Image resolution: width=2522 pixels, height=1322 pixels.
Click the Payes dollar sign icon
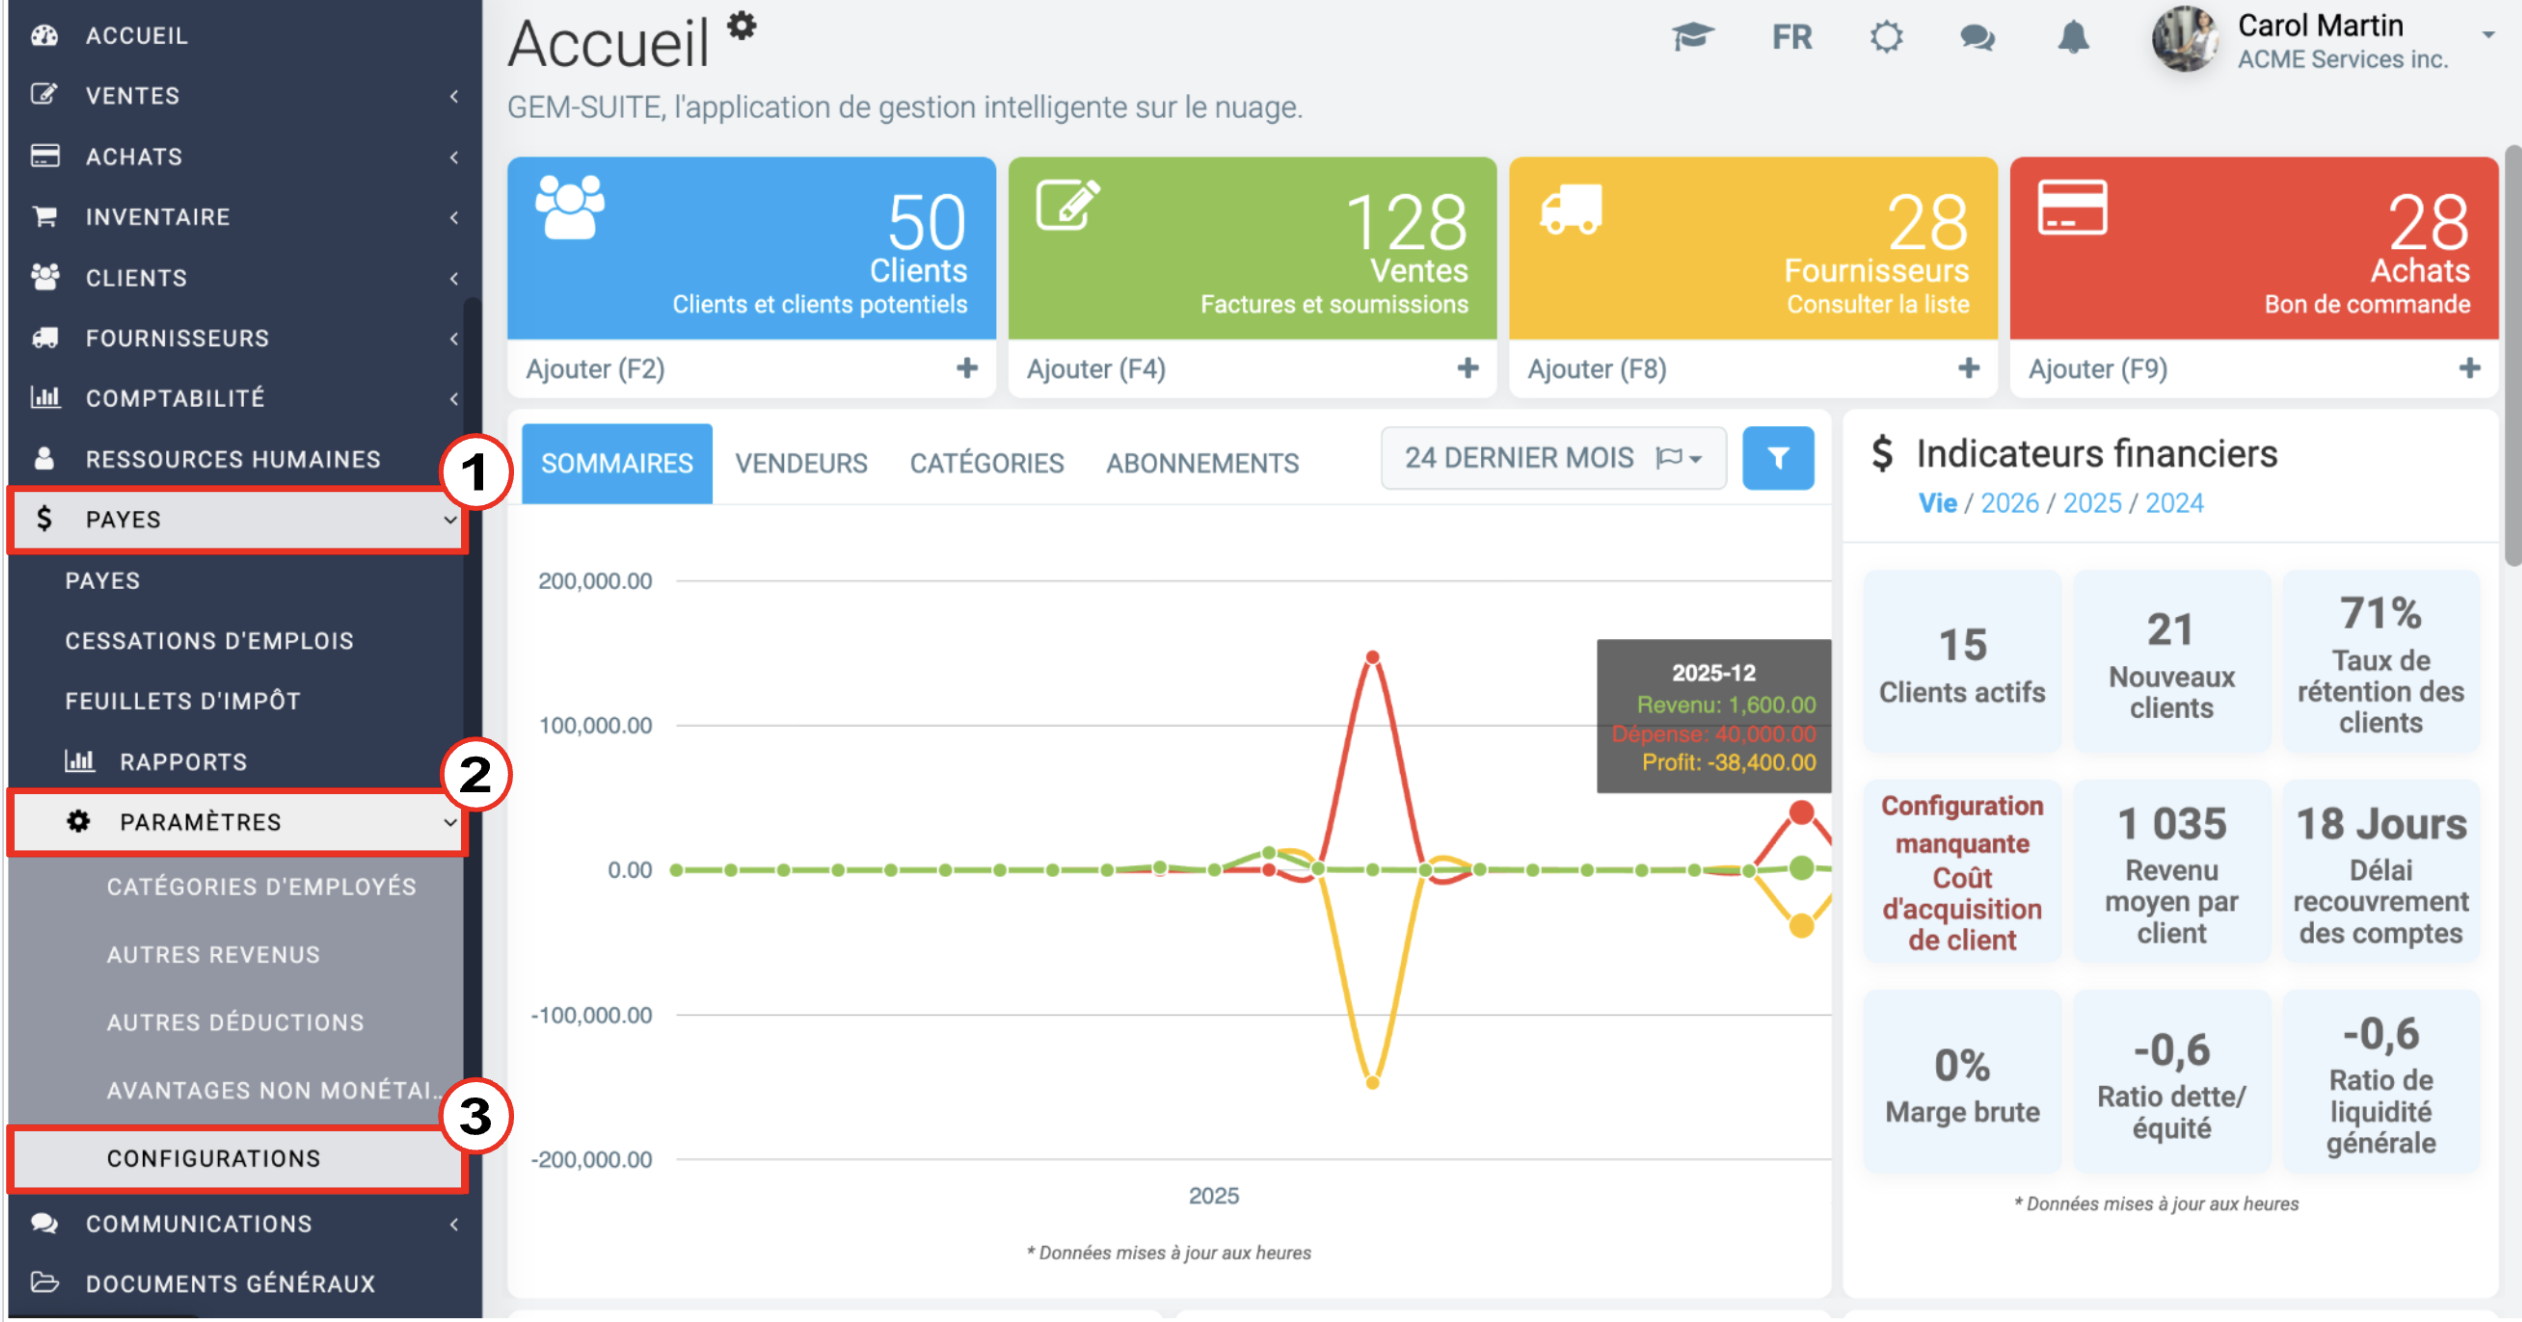click(x=44, y=518)
